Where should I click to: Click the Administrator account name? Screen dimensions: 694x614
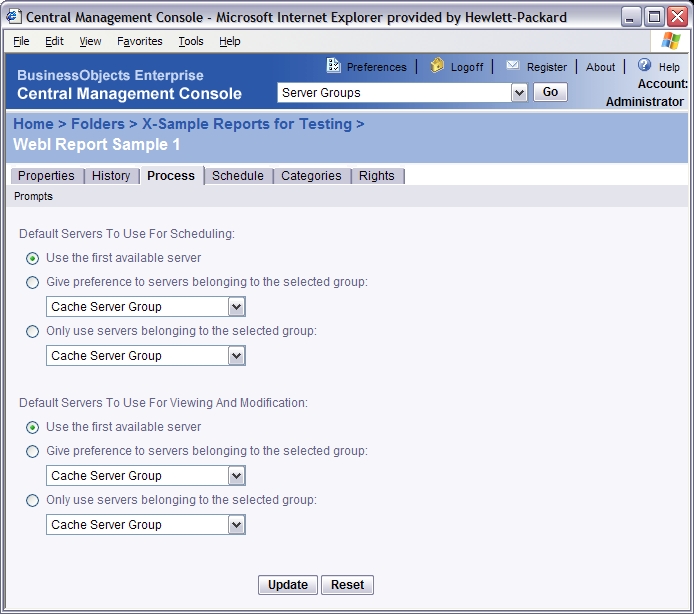(x=644, y=102)
